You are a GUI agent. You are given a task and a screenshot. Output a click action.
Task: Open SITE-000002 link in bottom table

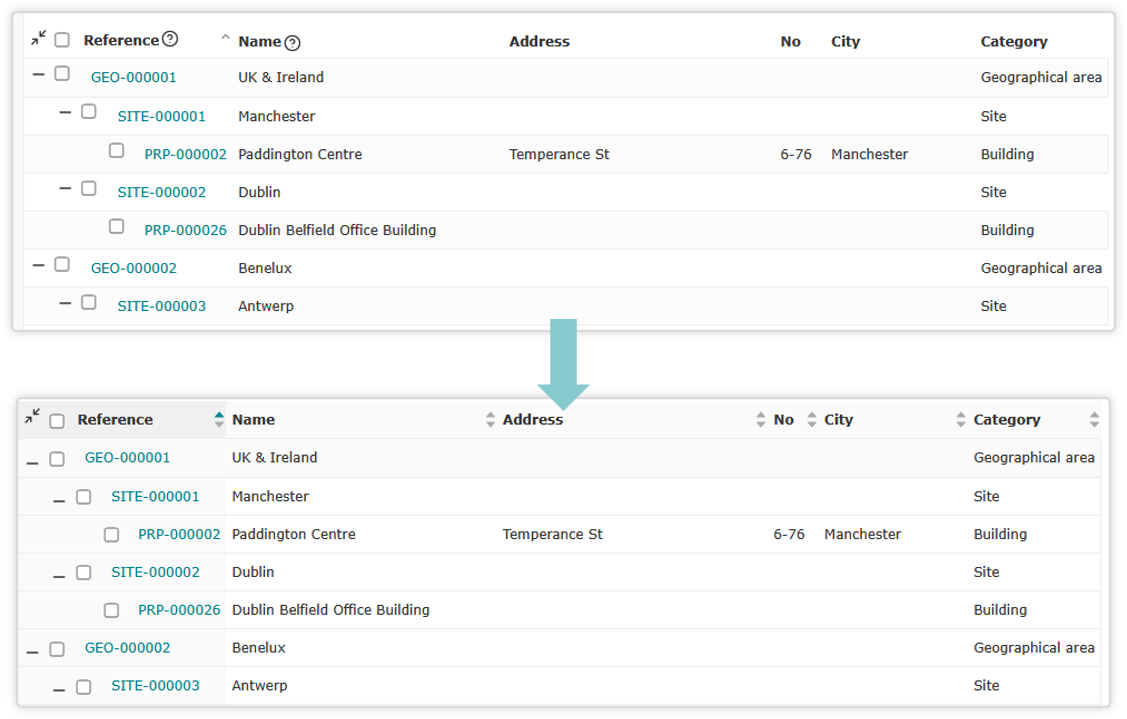(155, 572)
